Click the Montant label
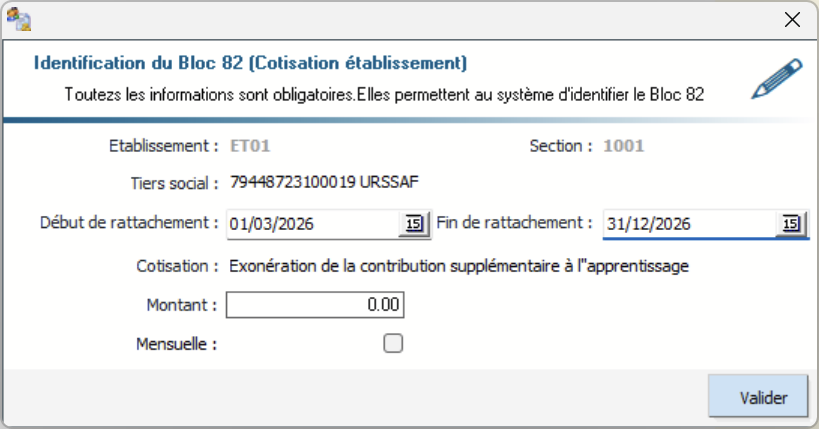Screen dimensions: 819x429 click(181, 305)
